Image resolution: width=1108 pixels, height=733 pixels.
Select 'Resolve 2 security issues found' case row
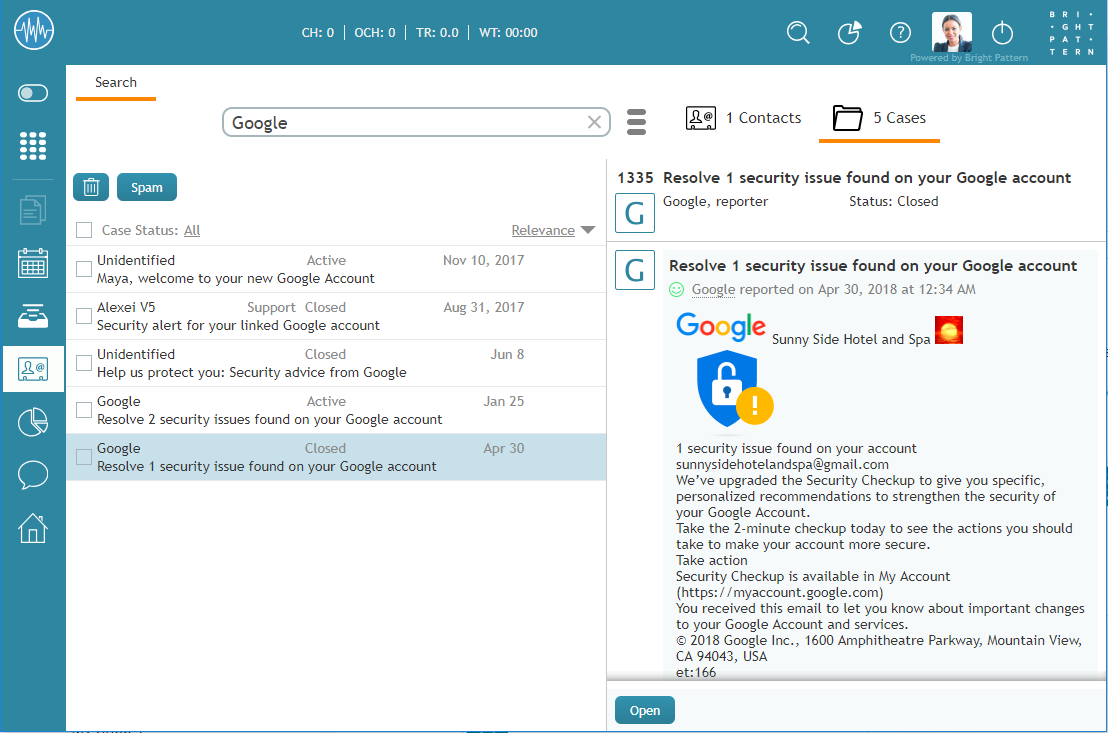336,410
